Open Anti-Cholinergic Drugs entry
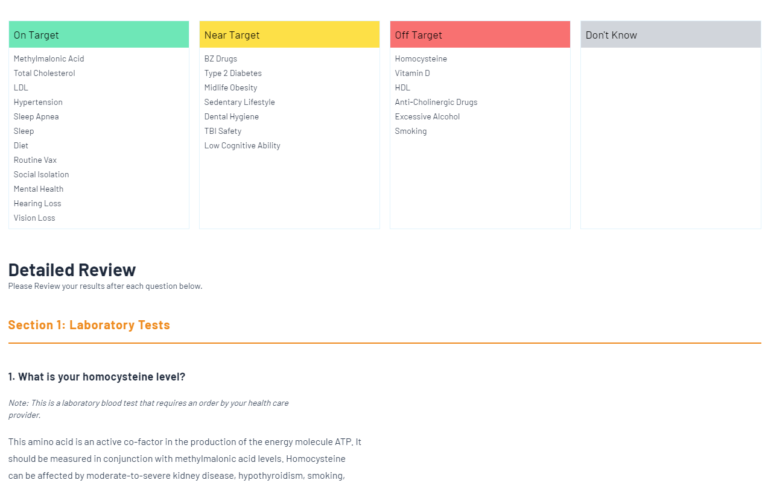Viewport: 768px width, 483px height. 436,102
